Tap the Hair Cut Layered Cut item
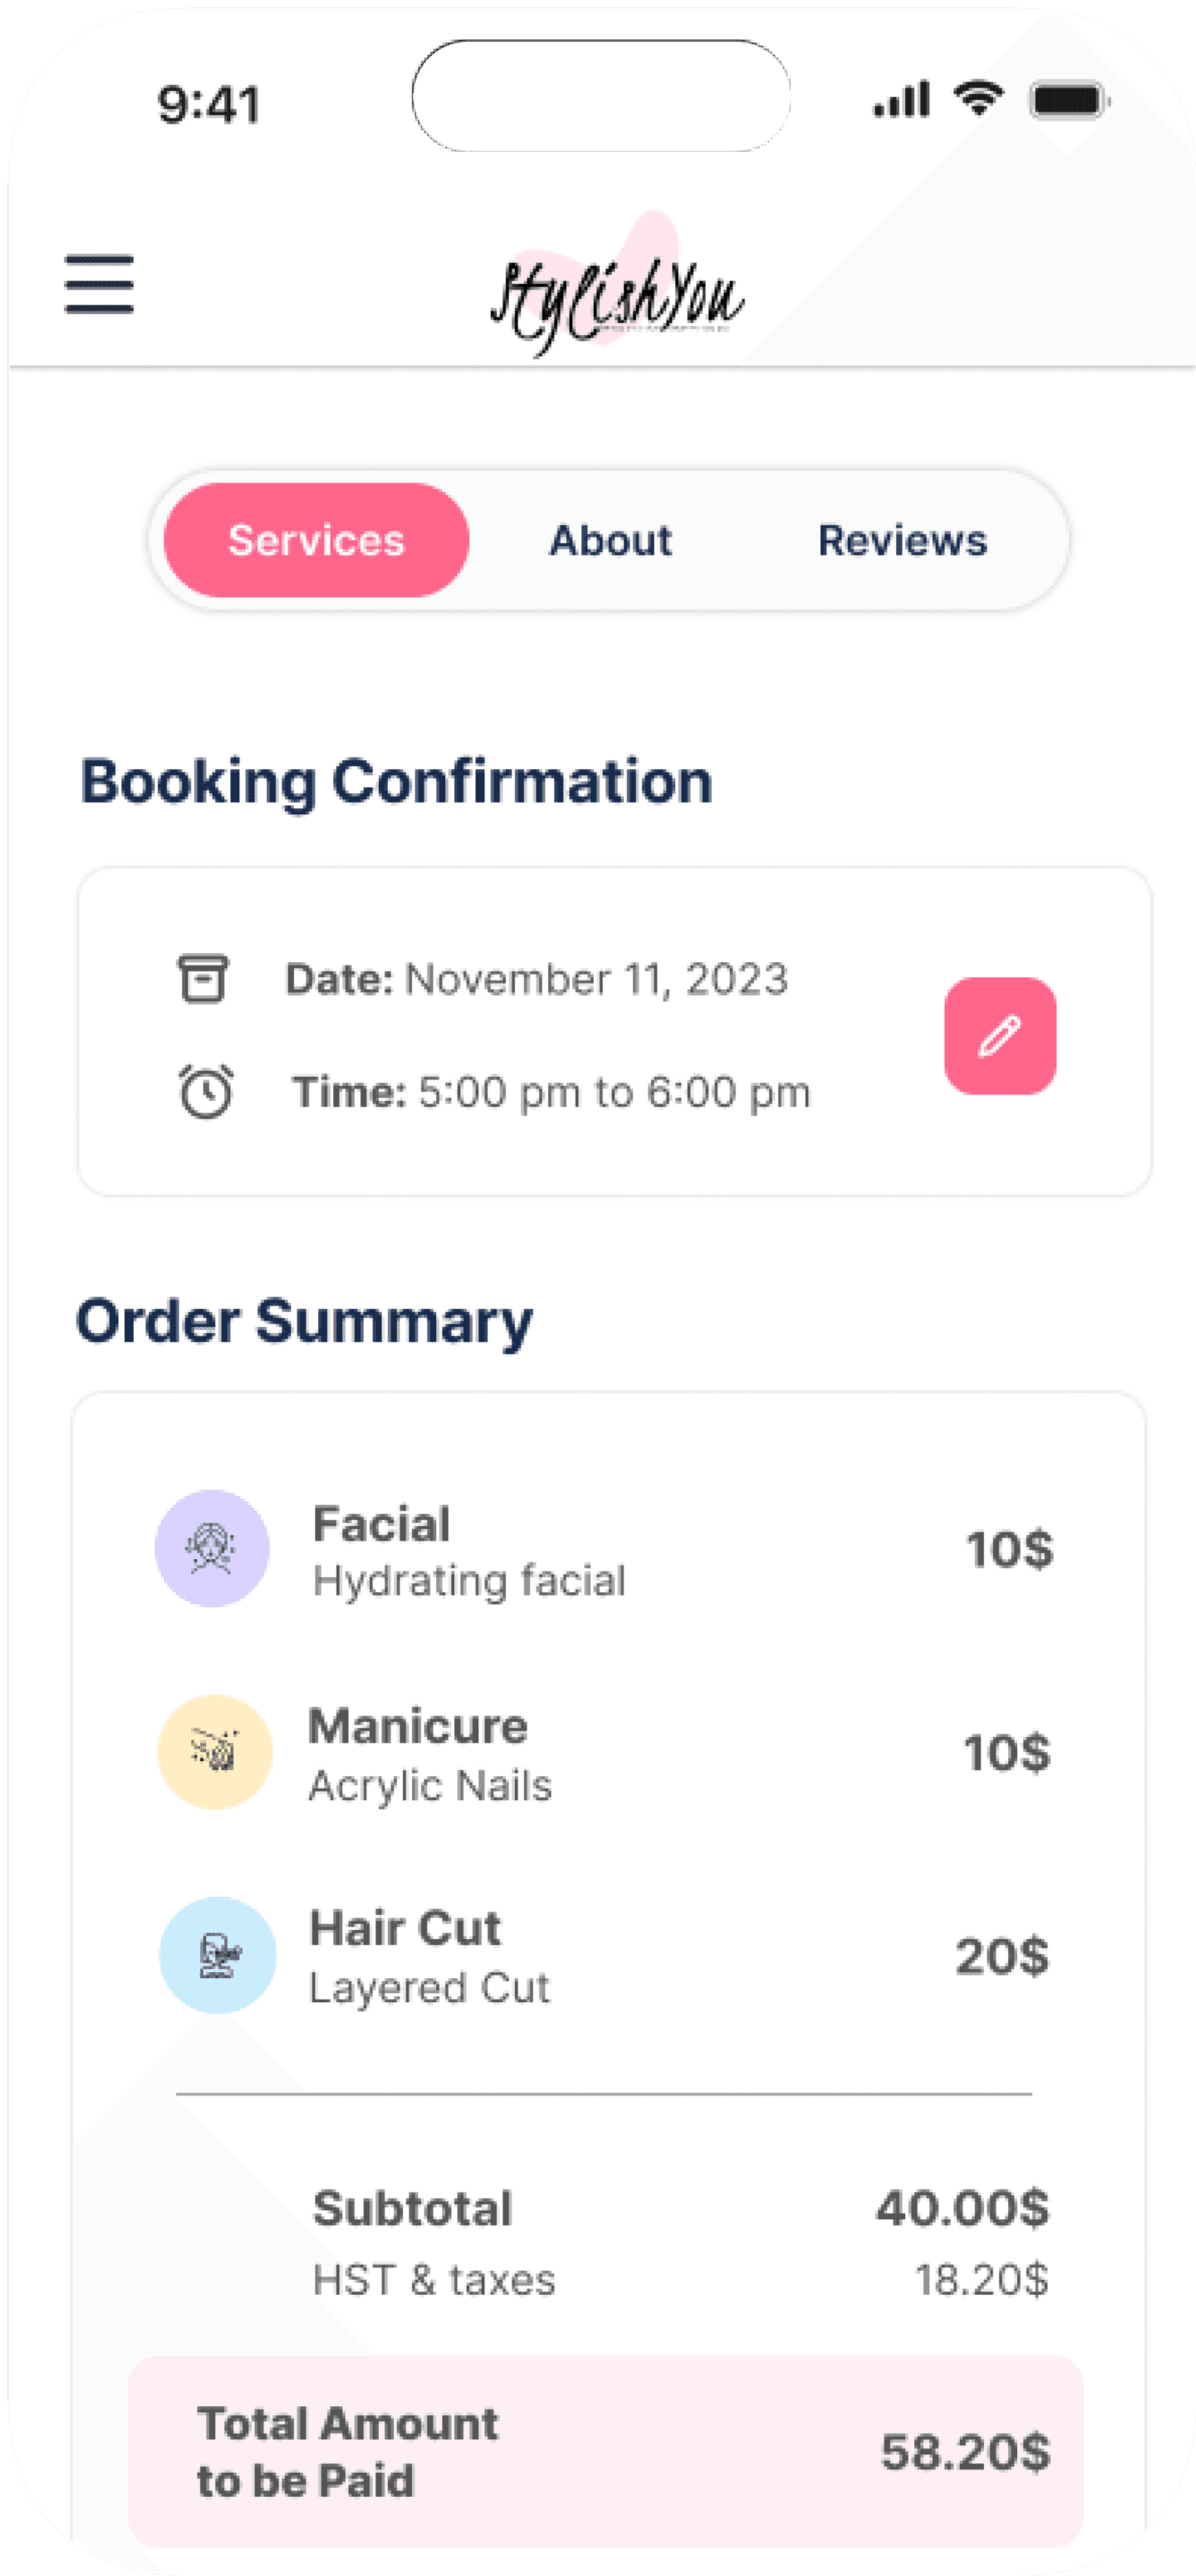Image resolution: width=1196 pixels, height=2576 pixels. 429,1957
